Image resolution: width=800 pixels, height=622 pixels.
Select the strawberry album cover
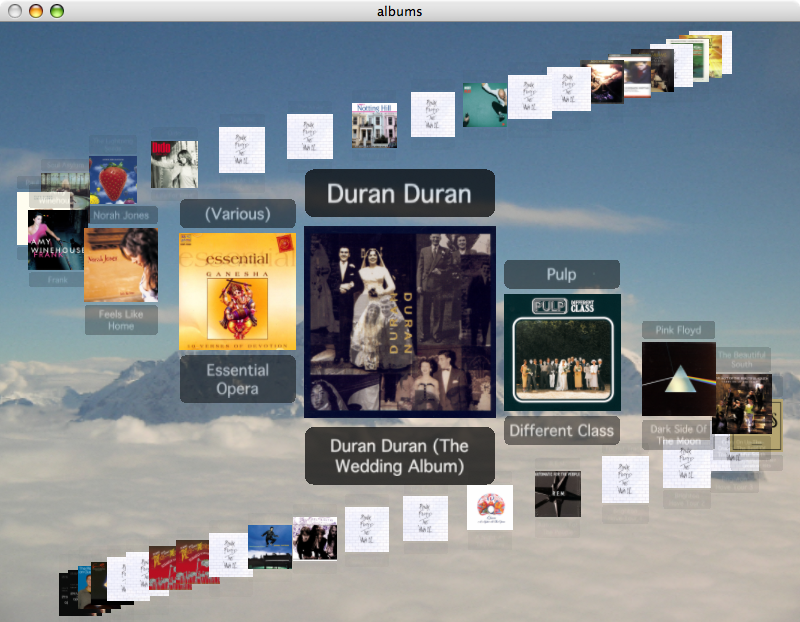[x=113, y=180]
